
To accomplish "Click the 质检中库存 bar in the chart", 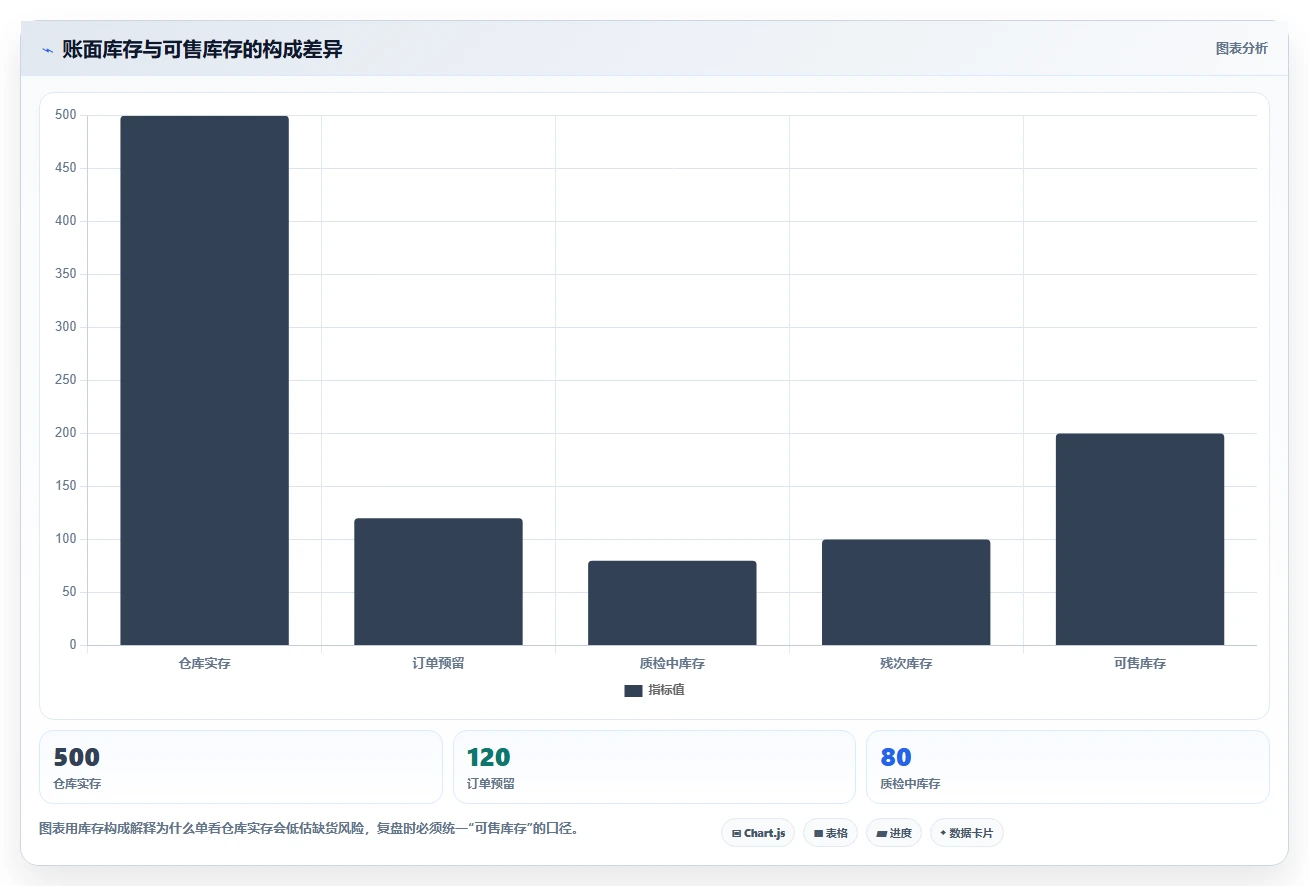I will 672,603.
